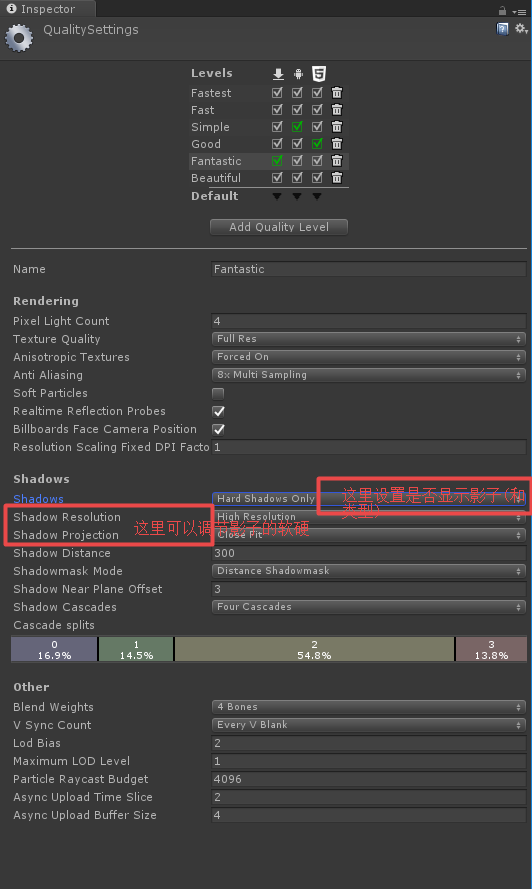Open Default level dropdown for Android
The width and height of the screenshot is (532, 889).
297,196
